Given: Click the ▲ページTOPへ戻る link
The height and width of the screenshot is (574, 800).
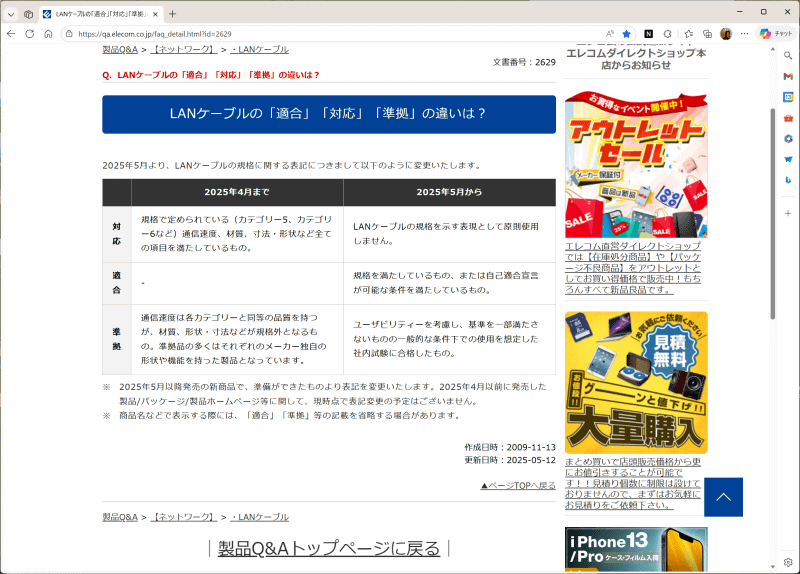Looking at the screenshot, I should point(518,485).
